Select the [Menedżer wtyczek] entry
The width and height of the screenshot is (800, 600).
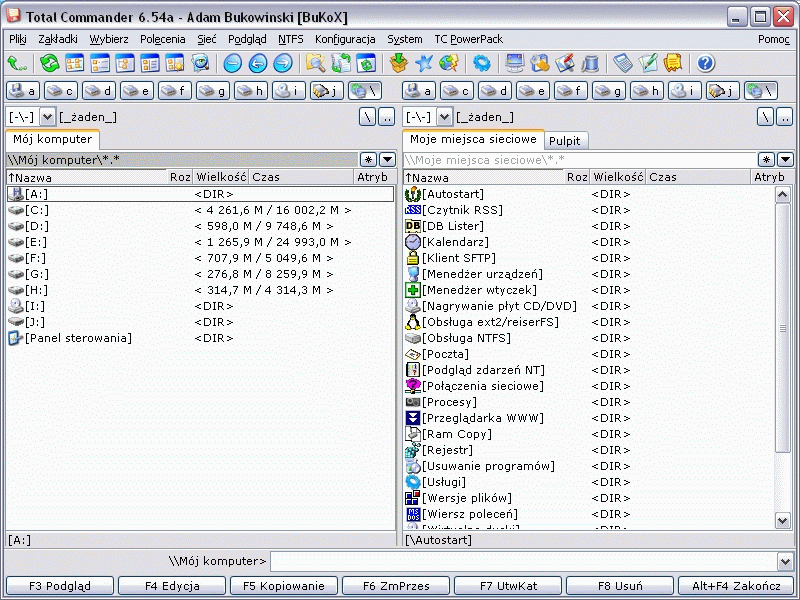click(589, 290)
